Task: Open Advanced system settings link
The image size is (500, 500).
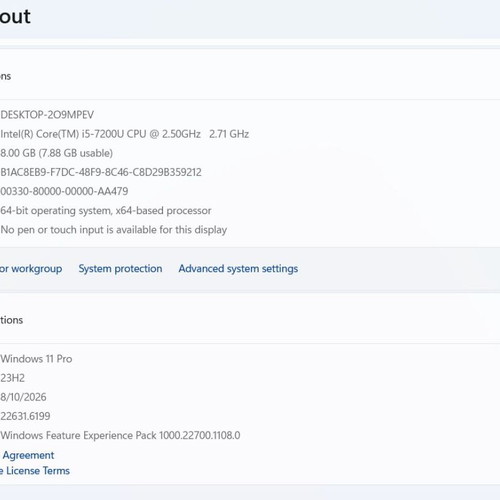Action: (238, 269)
